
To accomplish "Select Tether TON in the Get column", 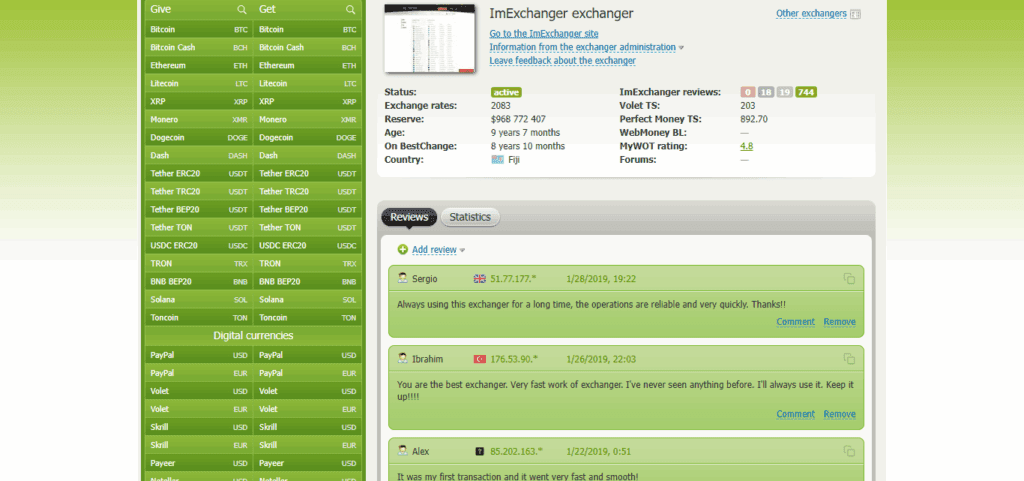I will tap(307, 227).
